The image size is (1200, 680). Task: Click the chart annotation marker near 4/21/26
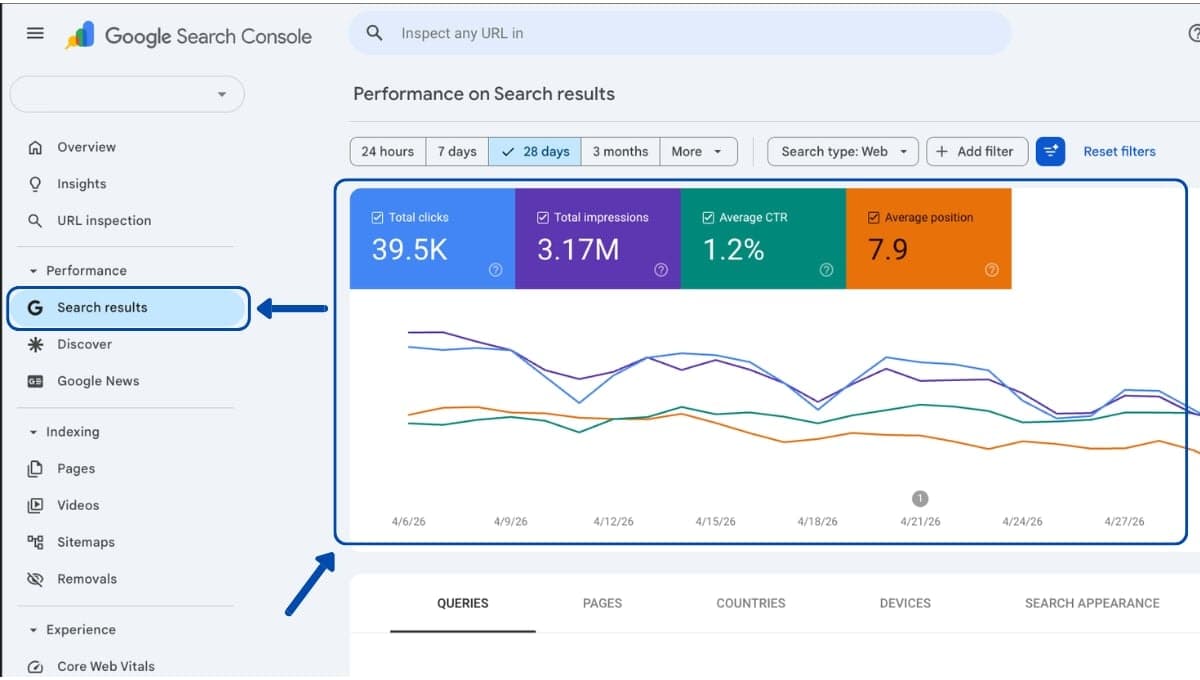tap(920, 498)
